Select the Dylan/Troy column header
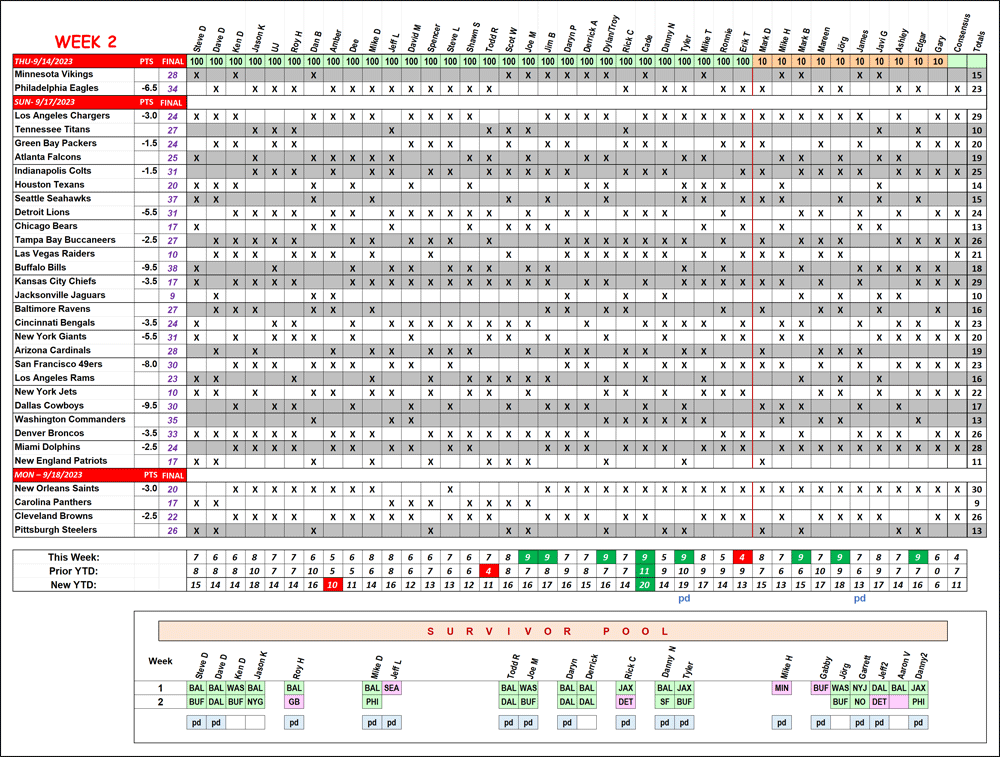 (x=605, y=35)
